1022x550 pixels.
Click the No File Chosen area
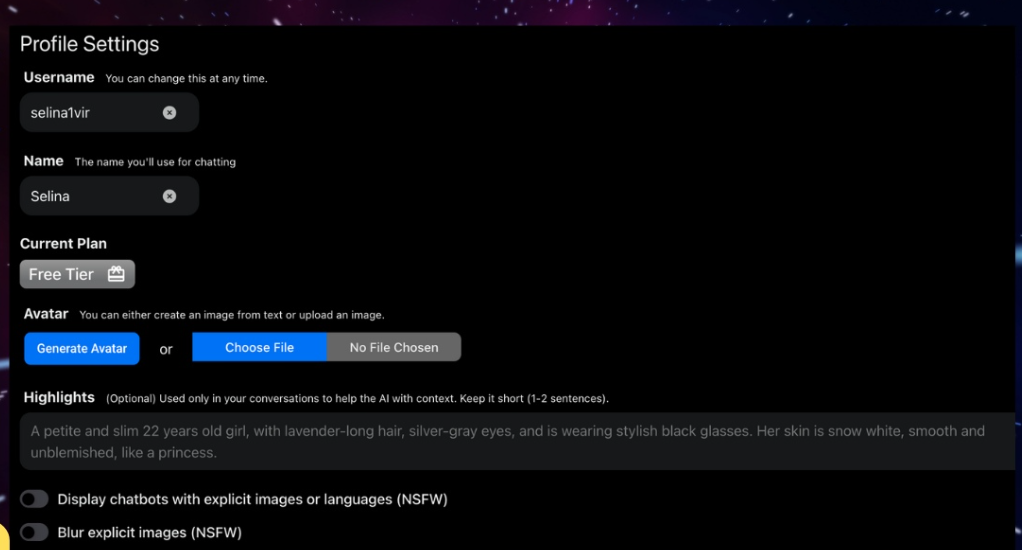point(393,347)
